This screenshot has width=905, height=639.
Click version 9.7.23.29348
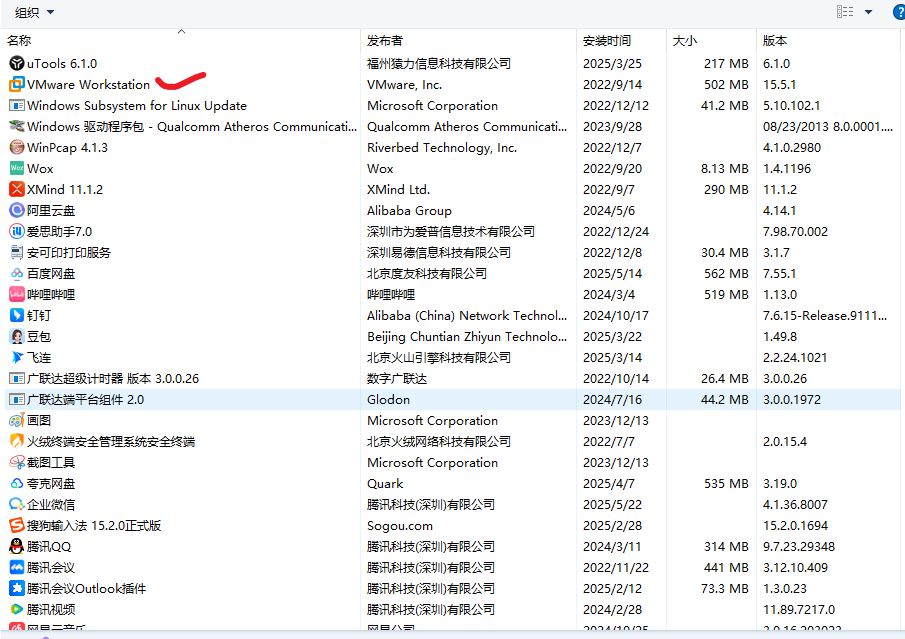pos(799,547)
